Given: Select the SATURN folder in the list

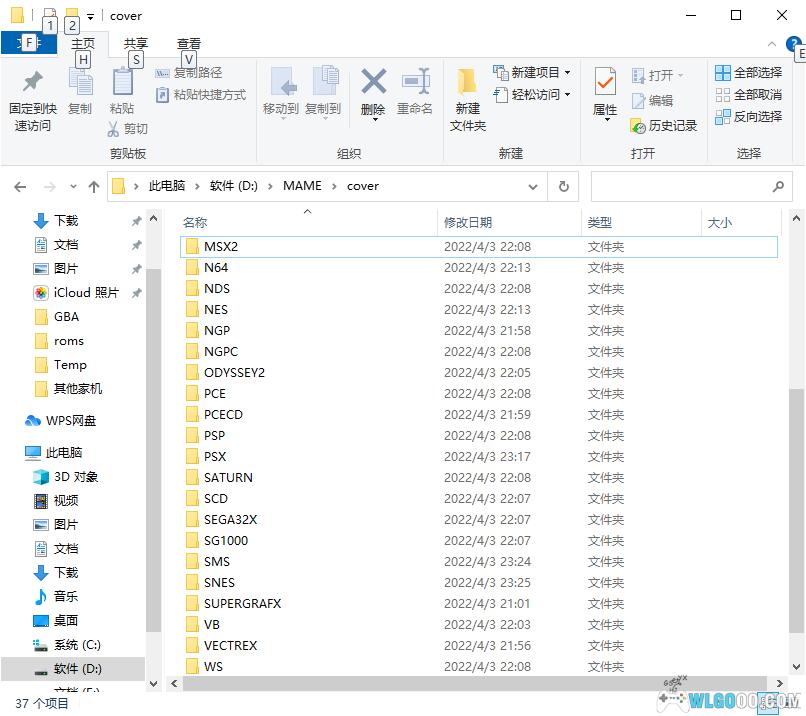Looking at the screenshot, I should coord(228,478).
